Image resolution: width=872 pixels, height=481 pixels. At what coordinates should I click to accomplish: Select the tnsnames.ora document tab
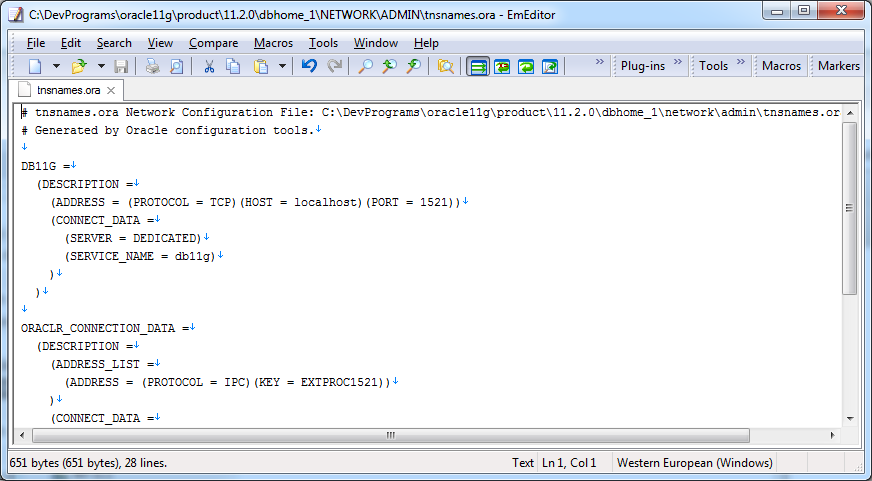pos(66,90)
